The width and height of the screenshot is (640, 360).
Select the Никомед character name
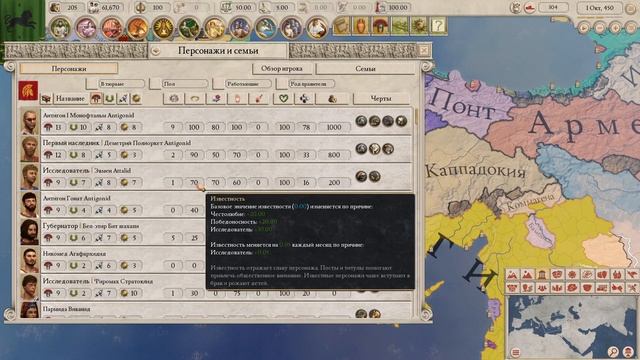pos(74,253)
